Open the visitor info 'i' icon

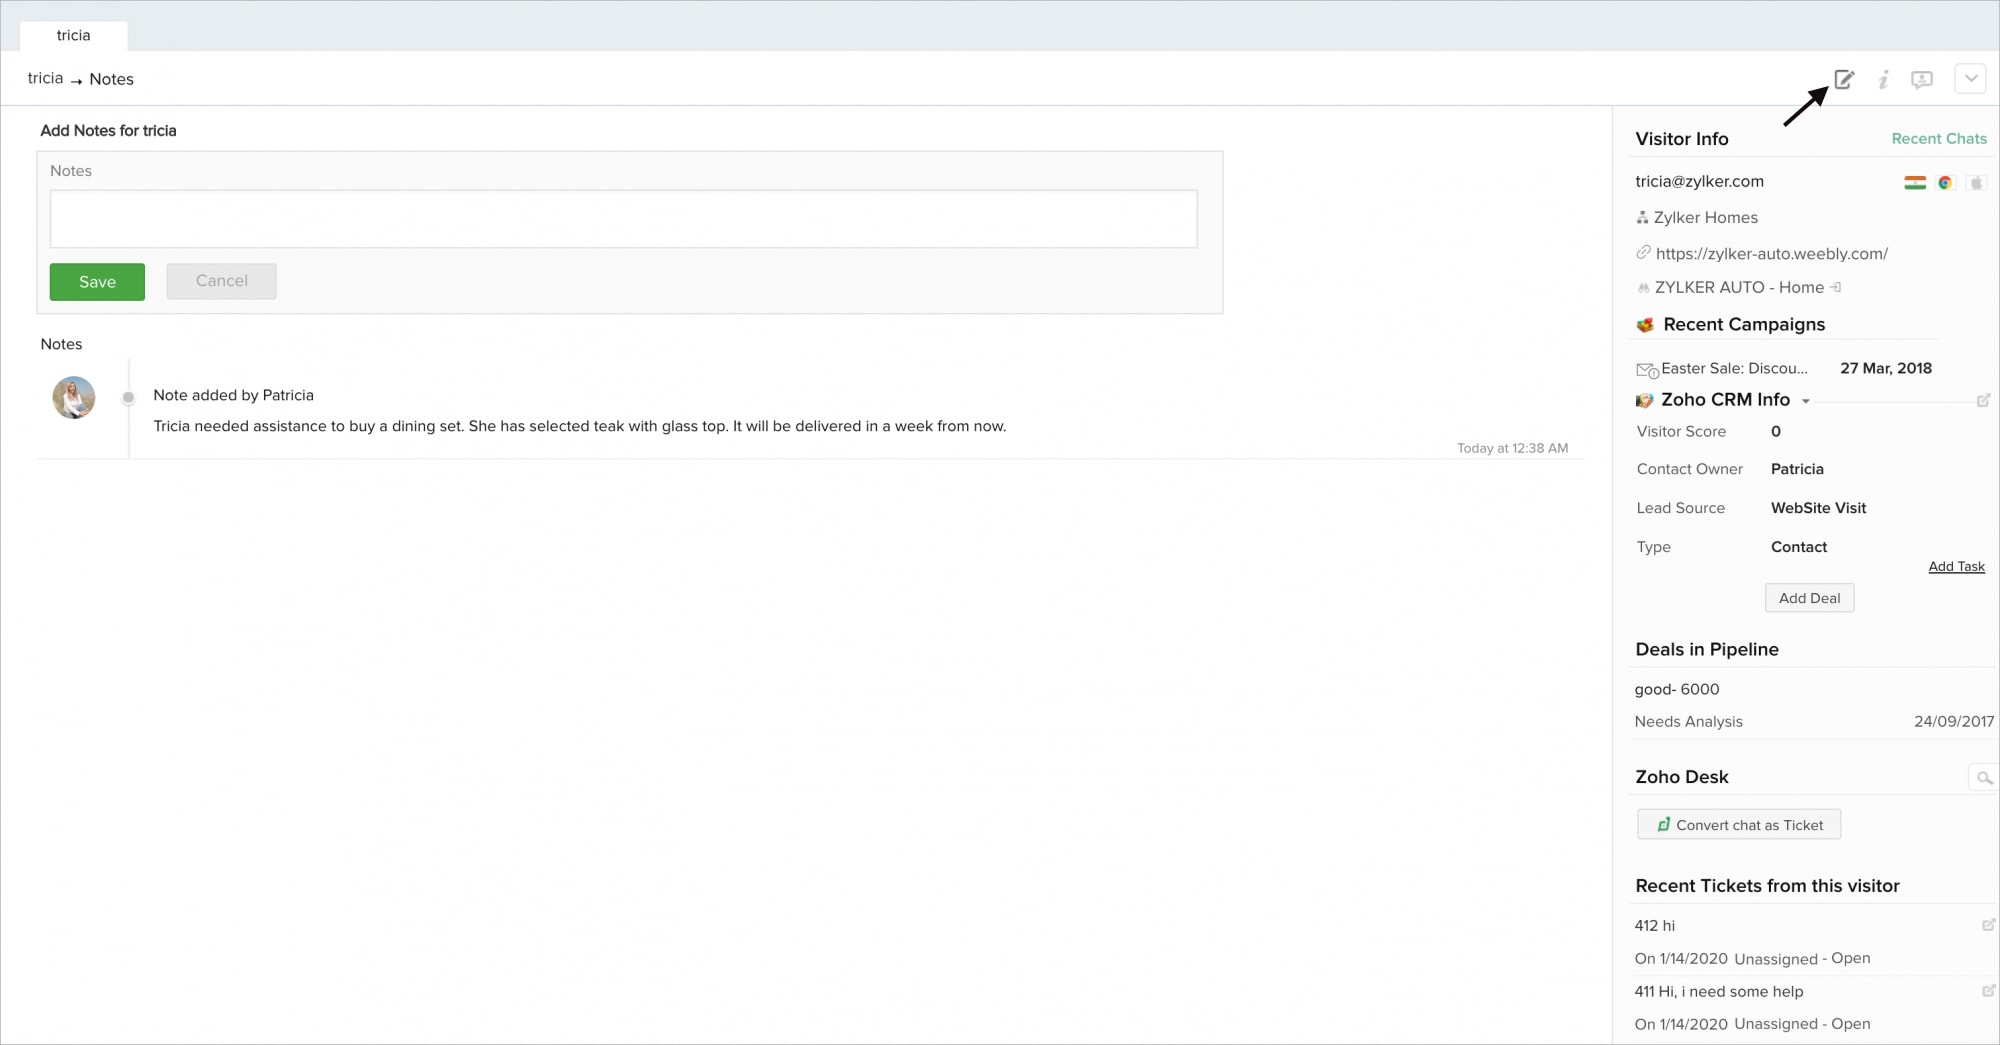1883,79
